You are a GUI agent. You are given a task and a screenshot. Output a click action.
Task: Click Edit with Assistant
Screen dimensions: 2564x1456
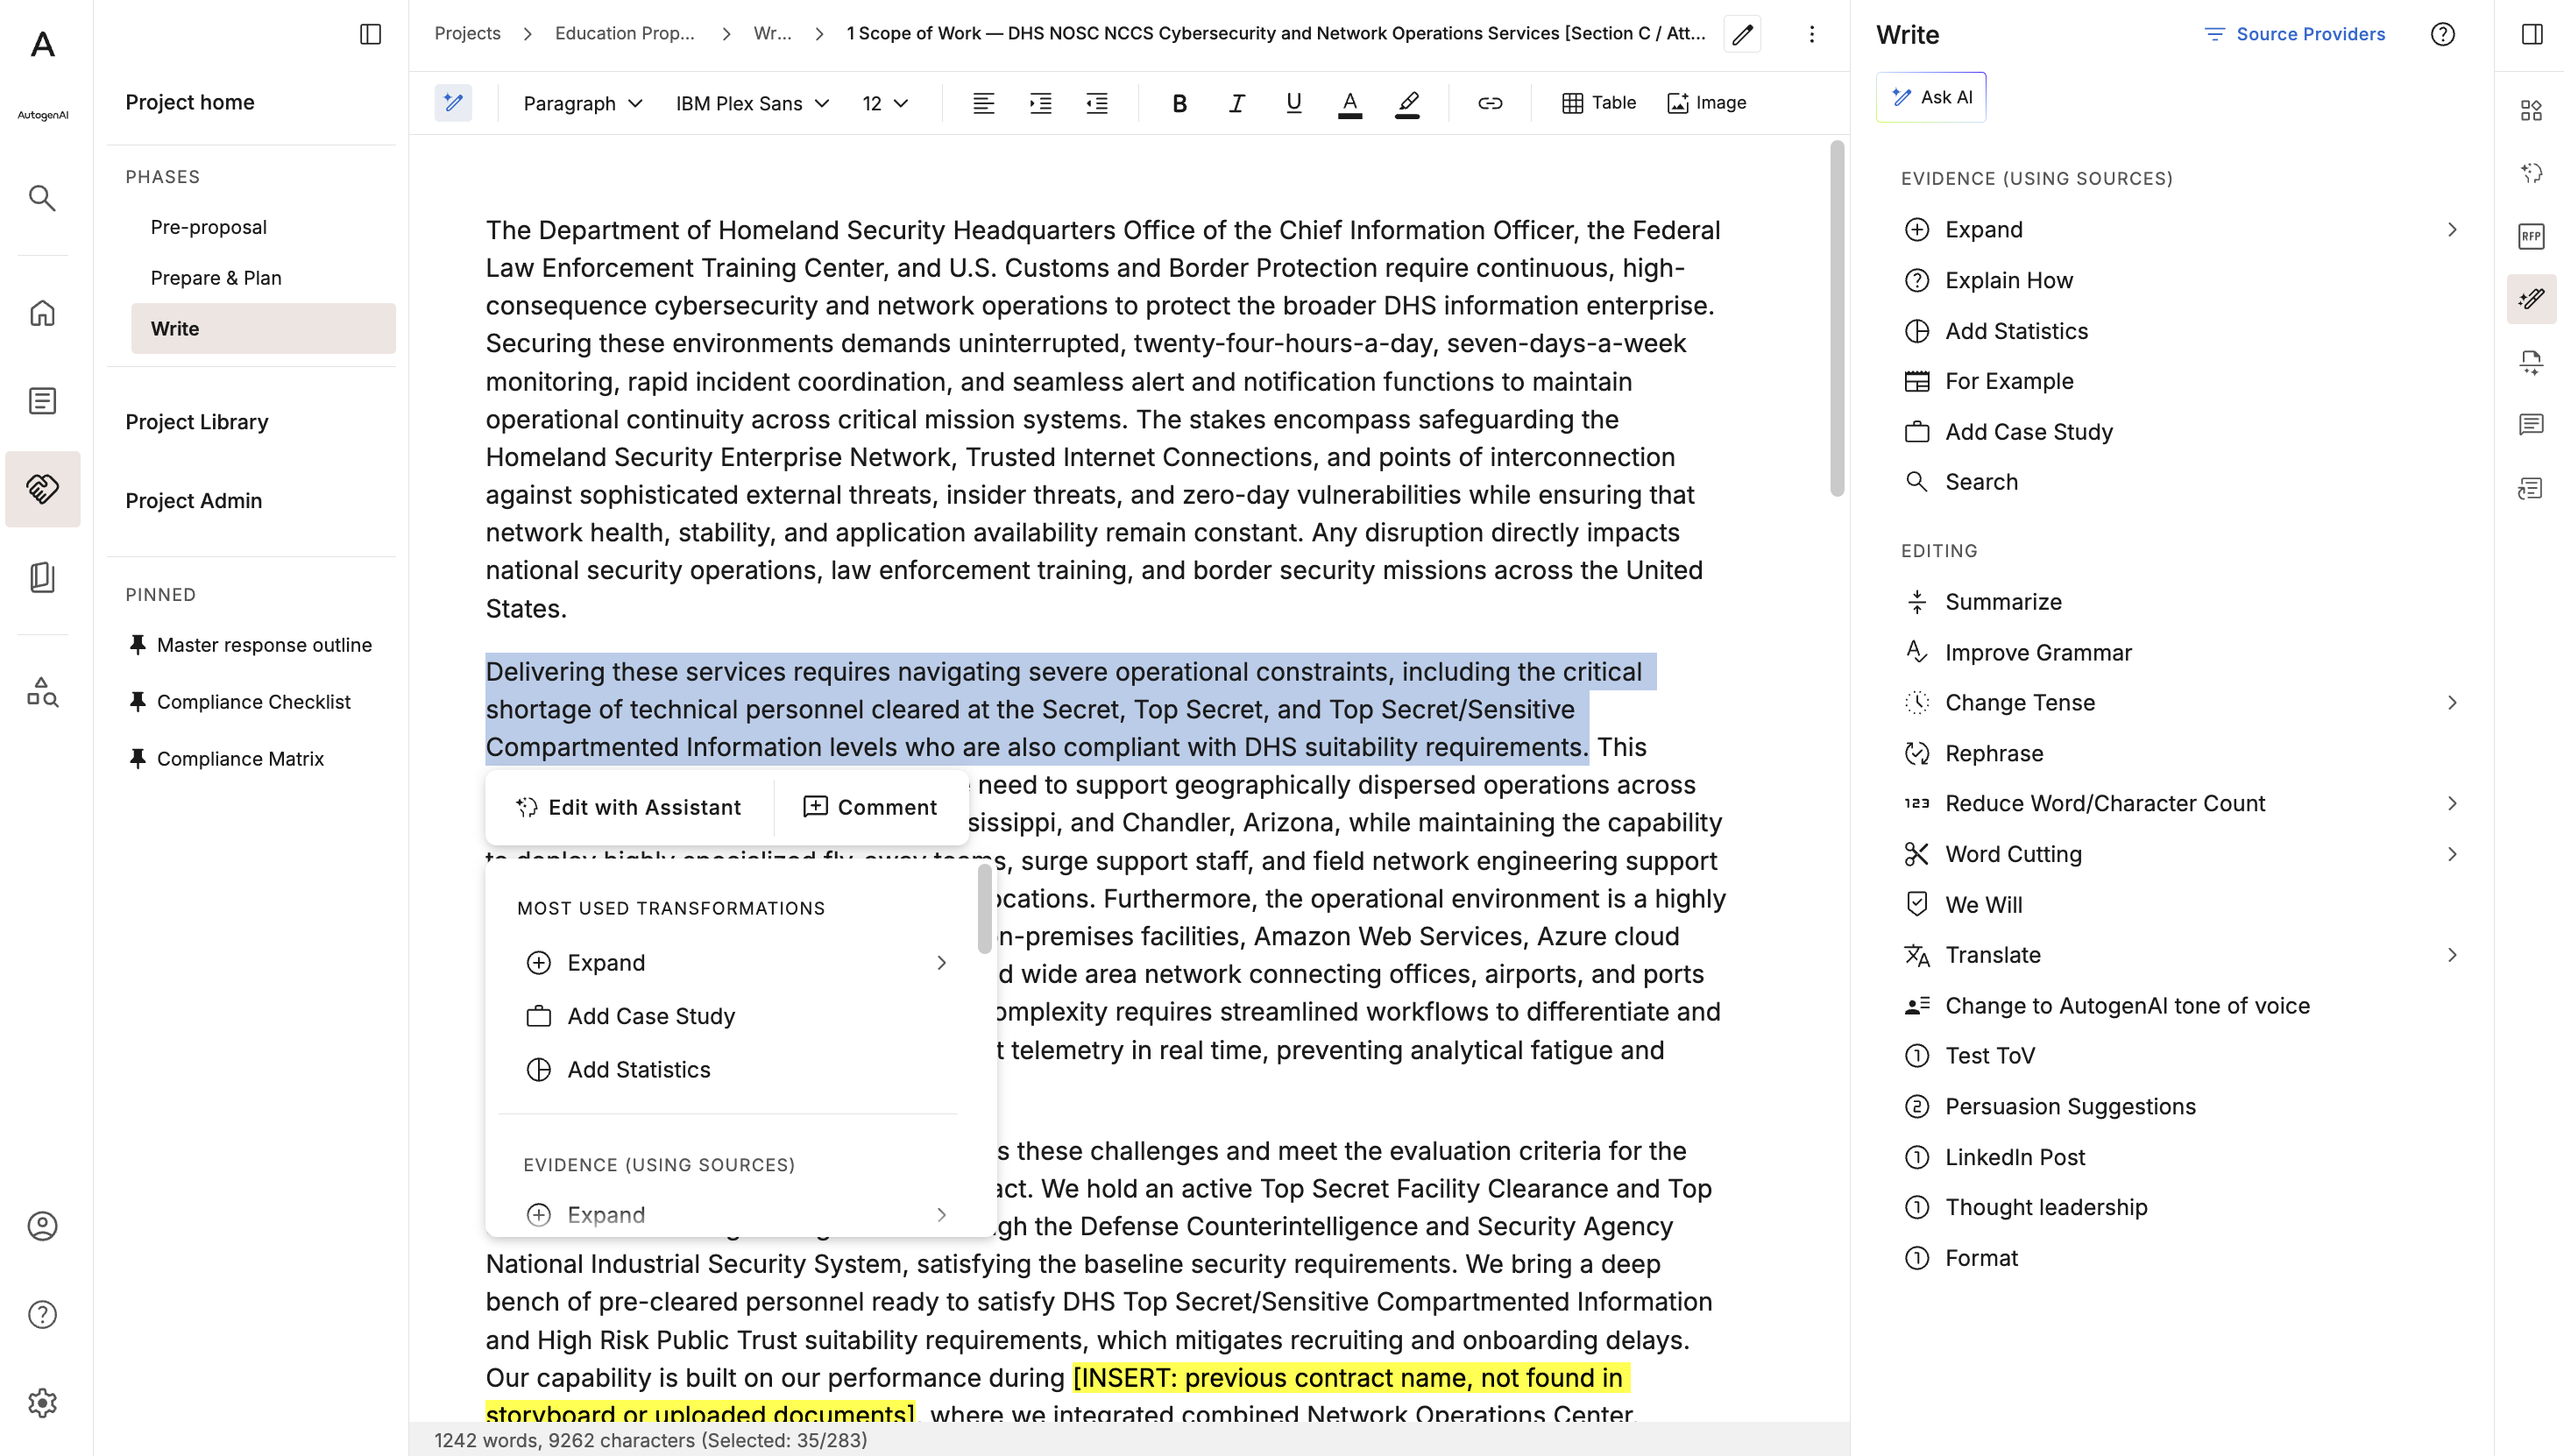[629, 807]
